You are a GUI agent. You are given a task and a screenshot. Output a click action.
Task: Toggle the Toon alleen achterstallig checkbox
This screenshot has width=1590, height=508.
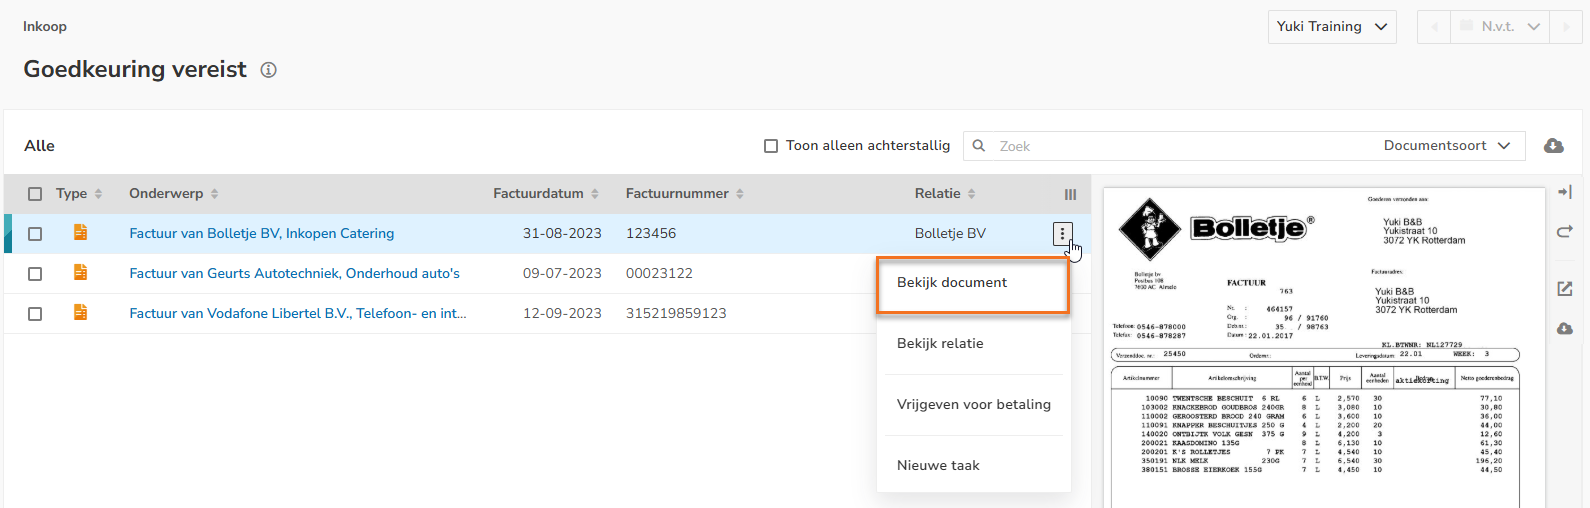771,146
